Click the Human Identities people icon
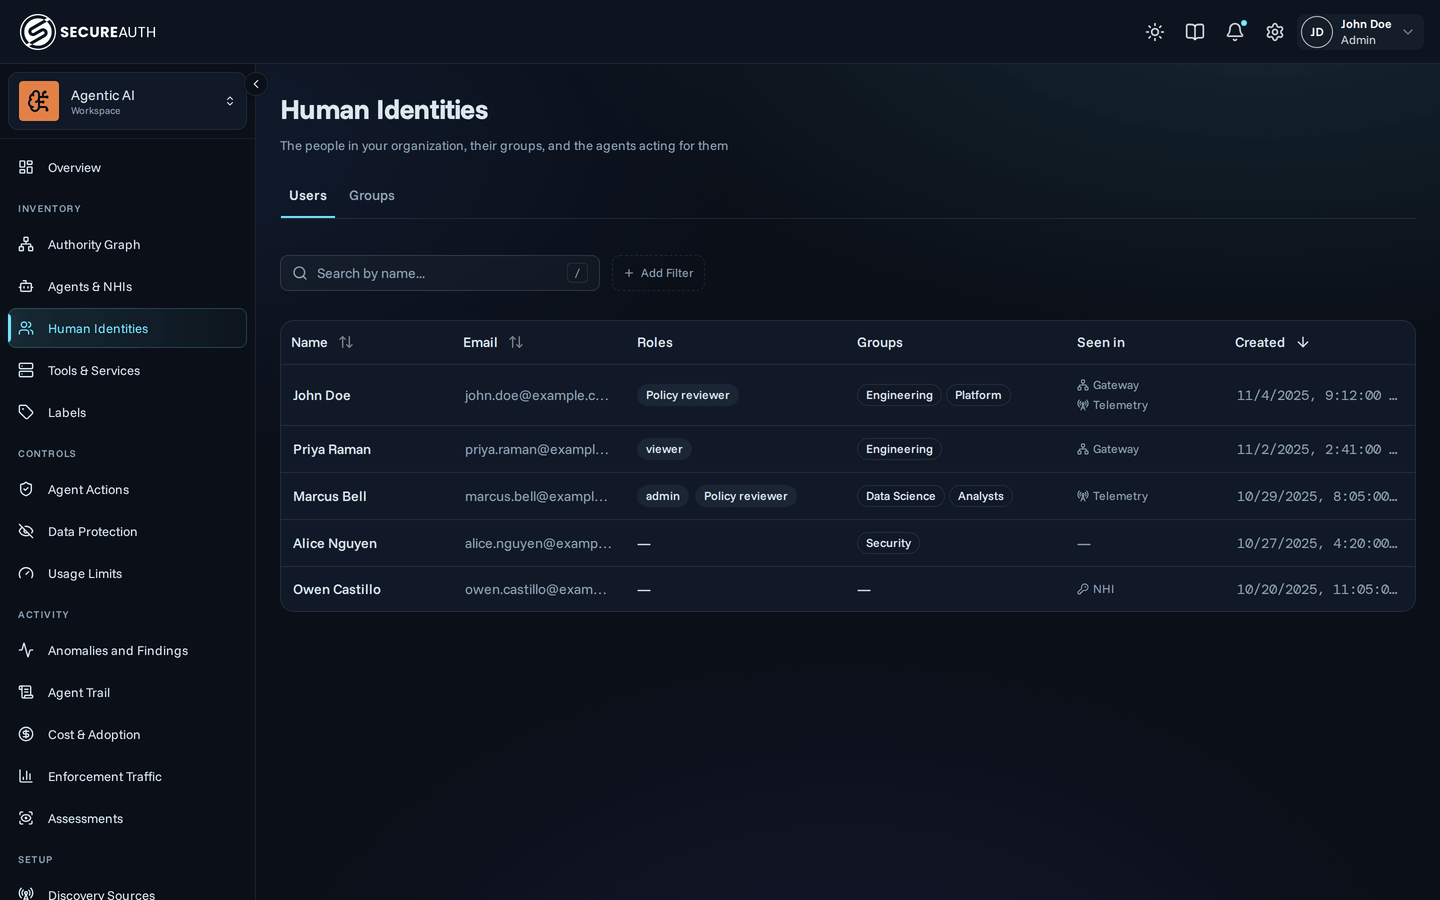 [26, 328]
